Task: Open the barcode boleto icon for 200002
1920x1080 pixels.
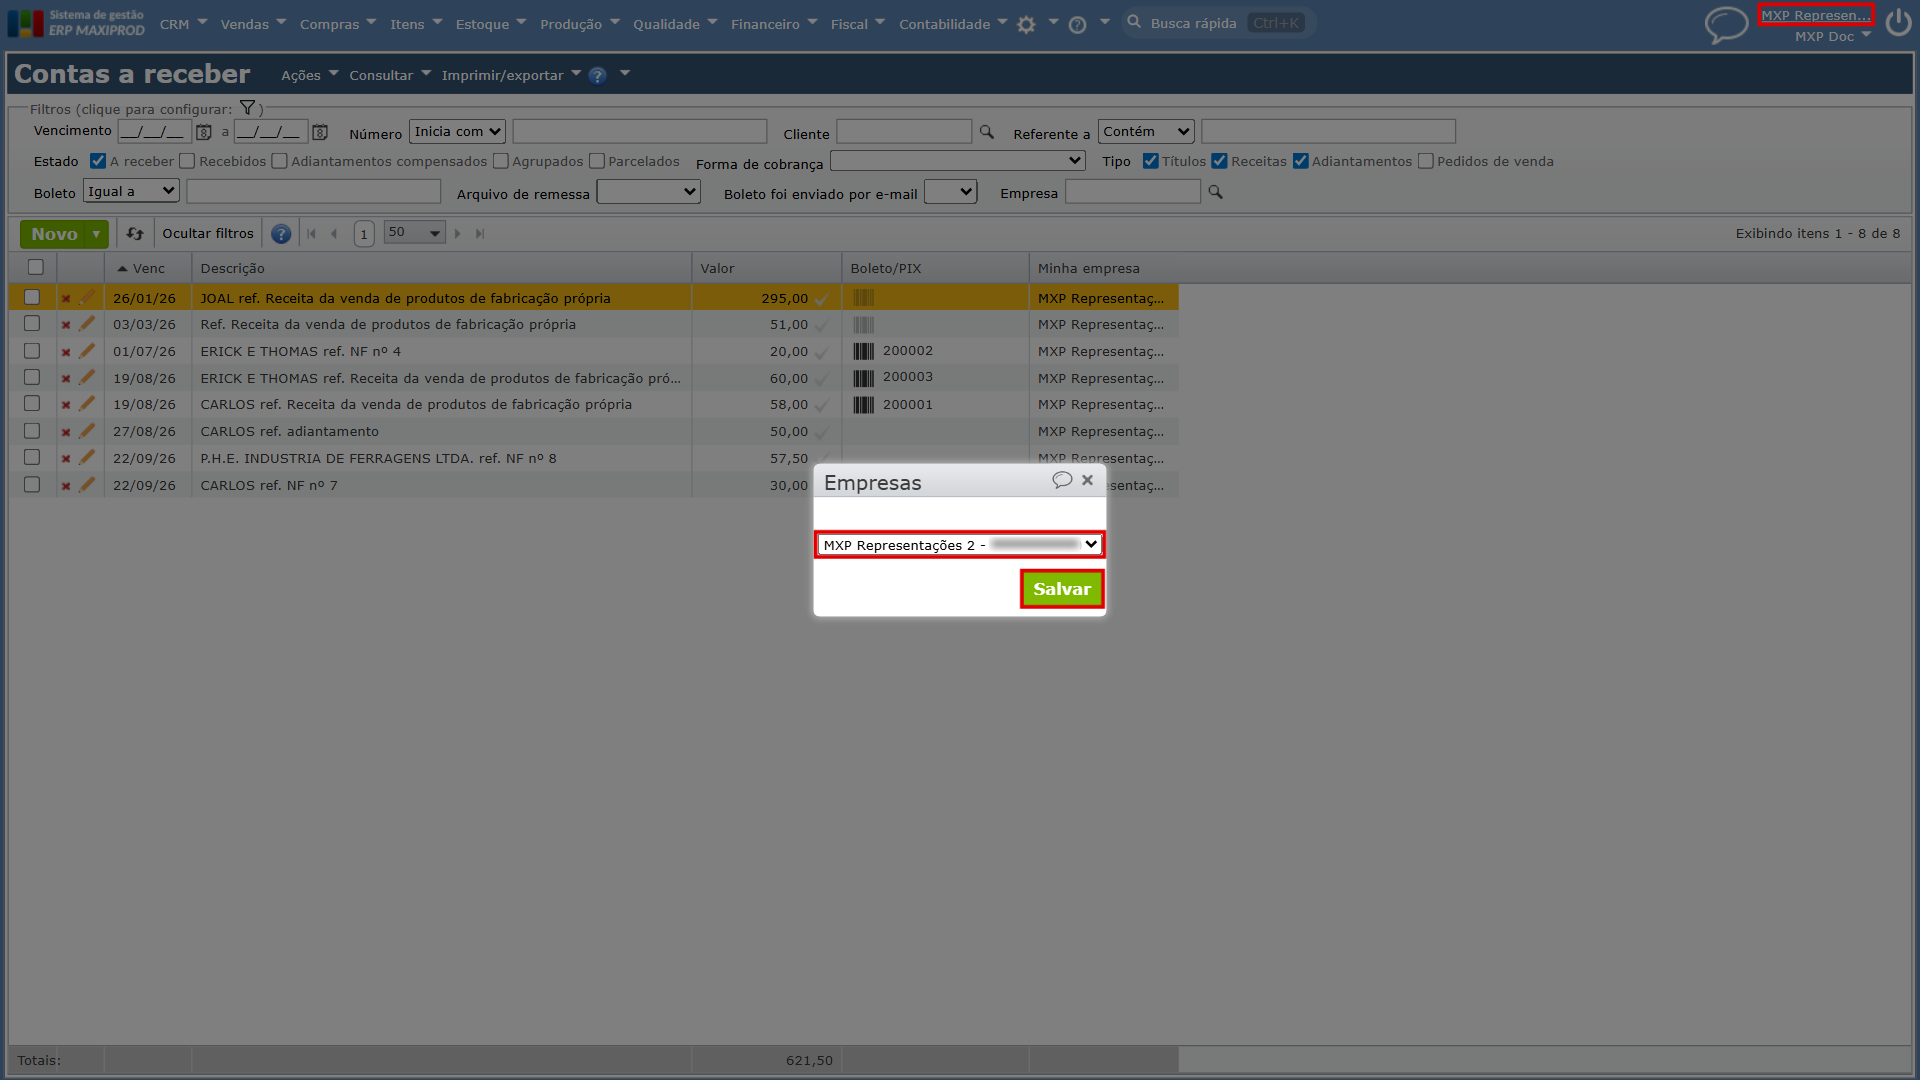Action: point(864,351)
